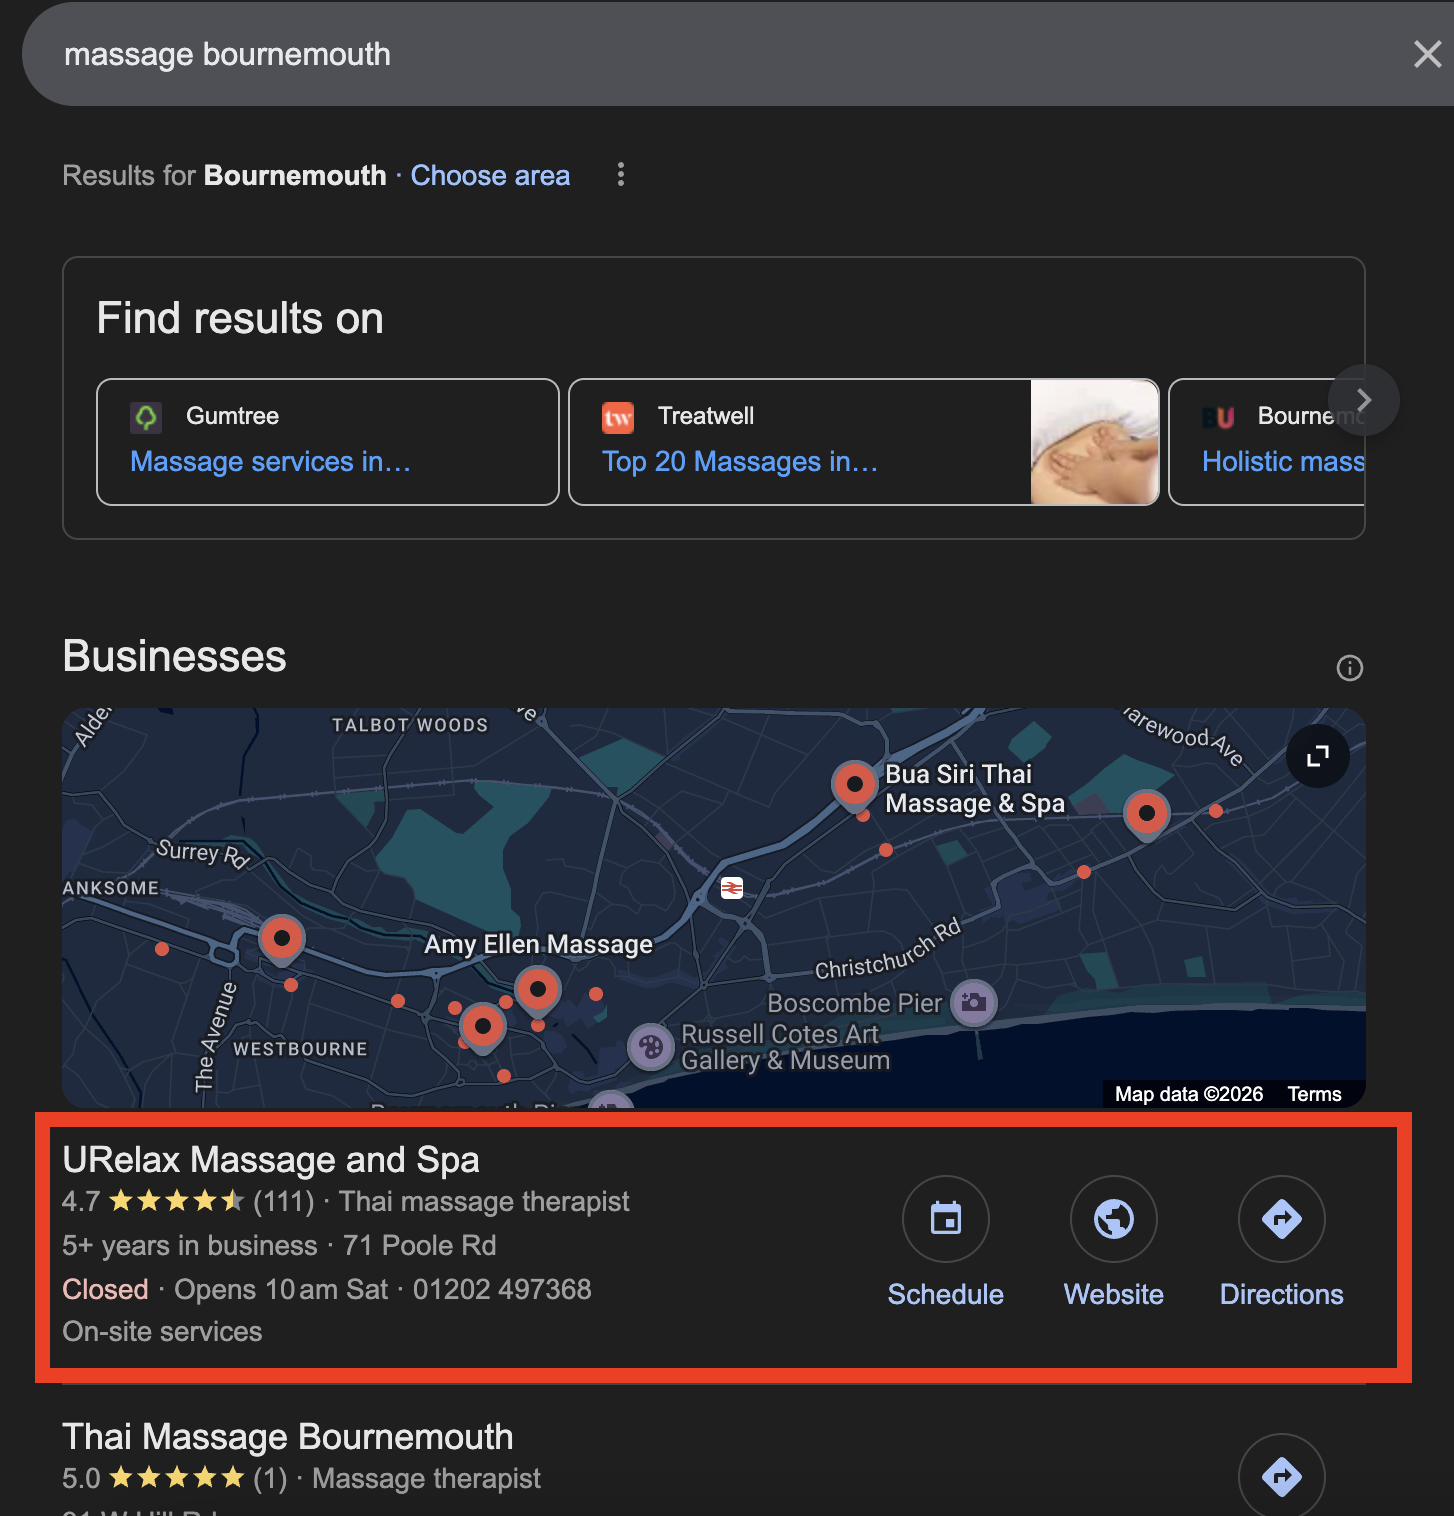Click the 'WESTBOURNE' area label on map

click(x=300, y=1049)
